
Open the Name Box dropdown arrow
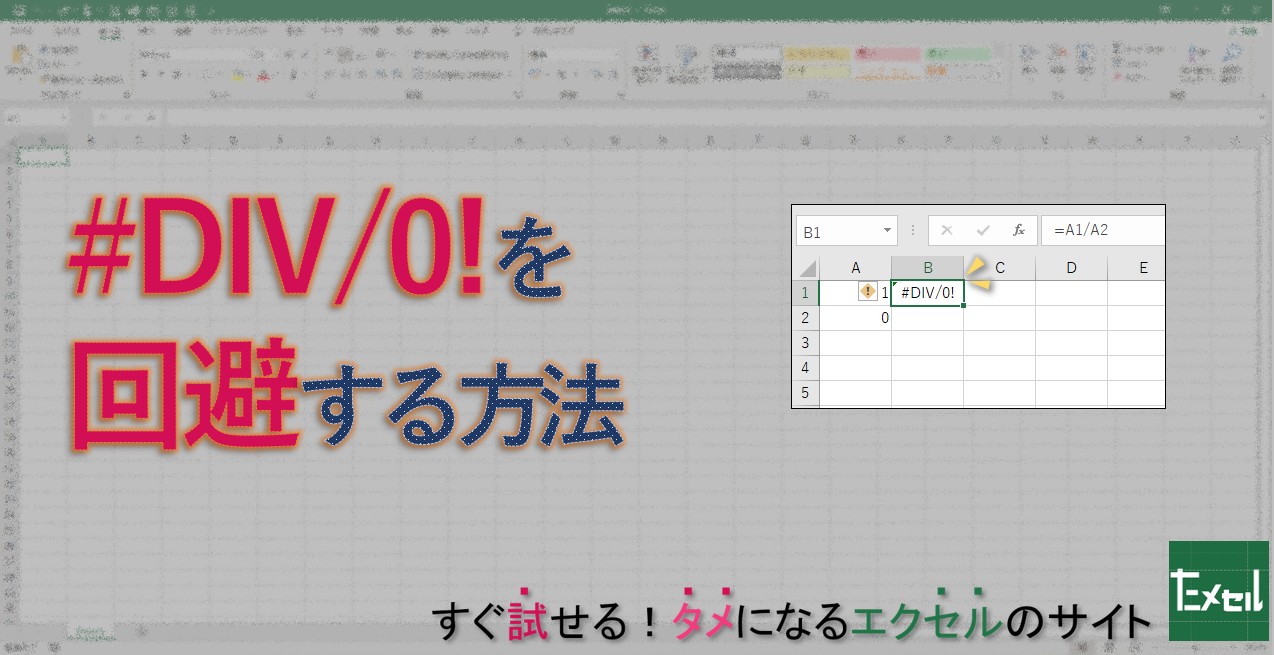(x=887, y=231)
